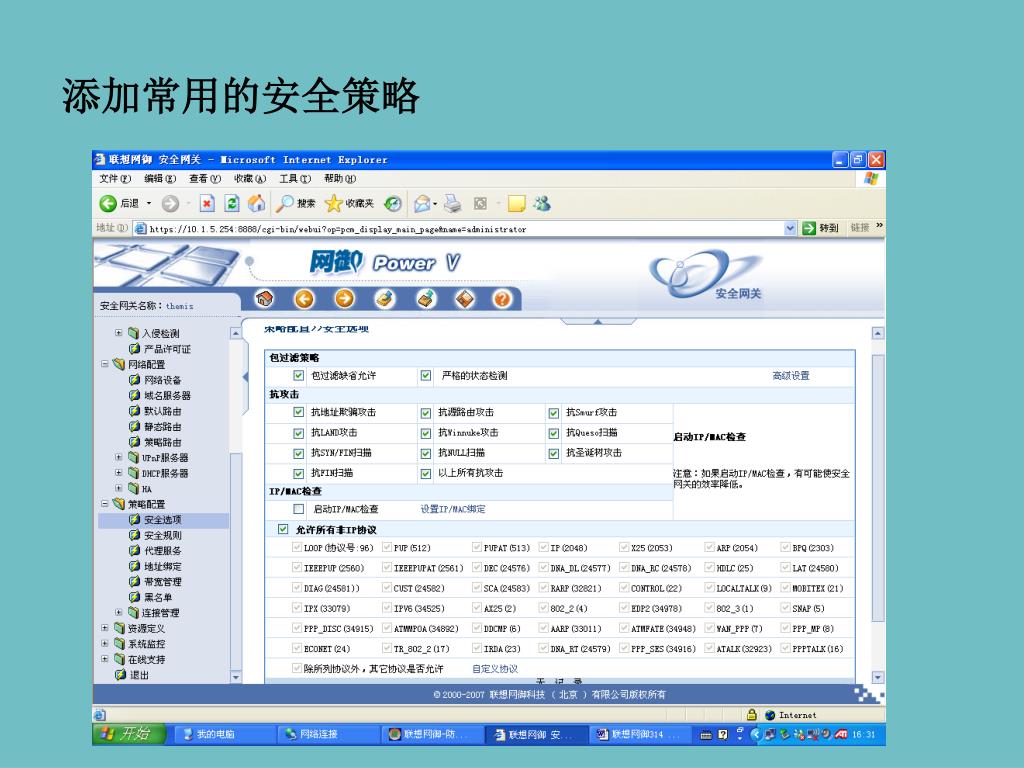Click the gateway save configuration icon

point(385,299)
